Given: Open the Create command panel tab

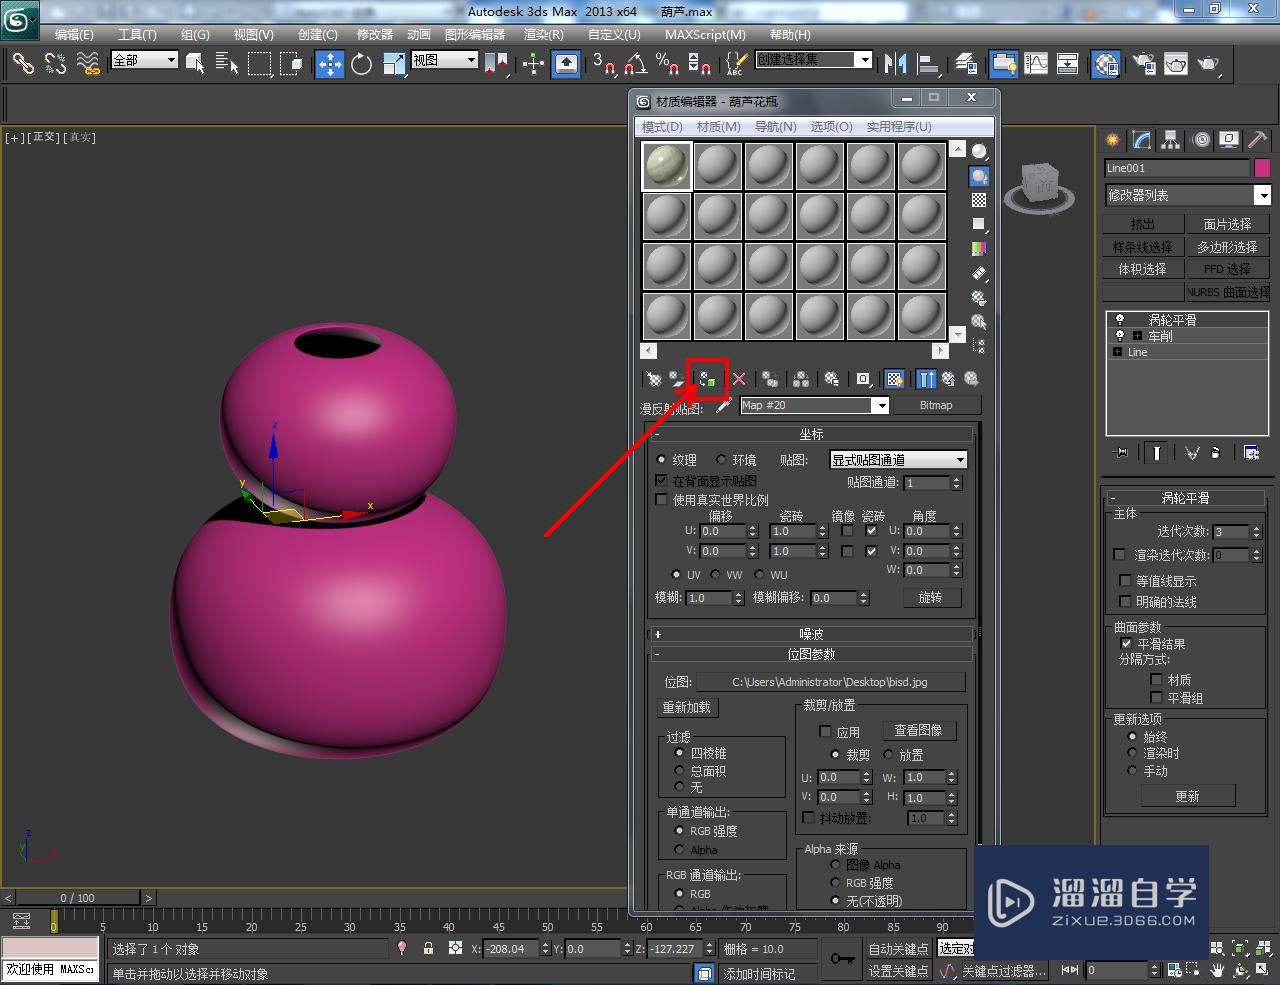Looking at the screenshot, I should click(x=1112, y=140).
